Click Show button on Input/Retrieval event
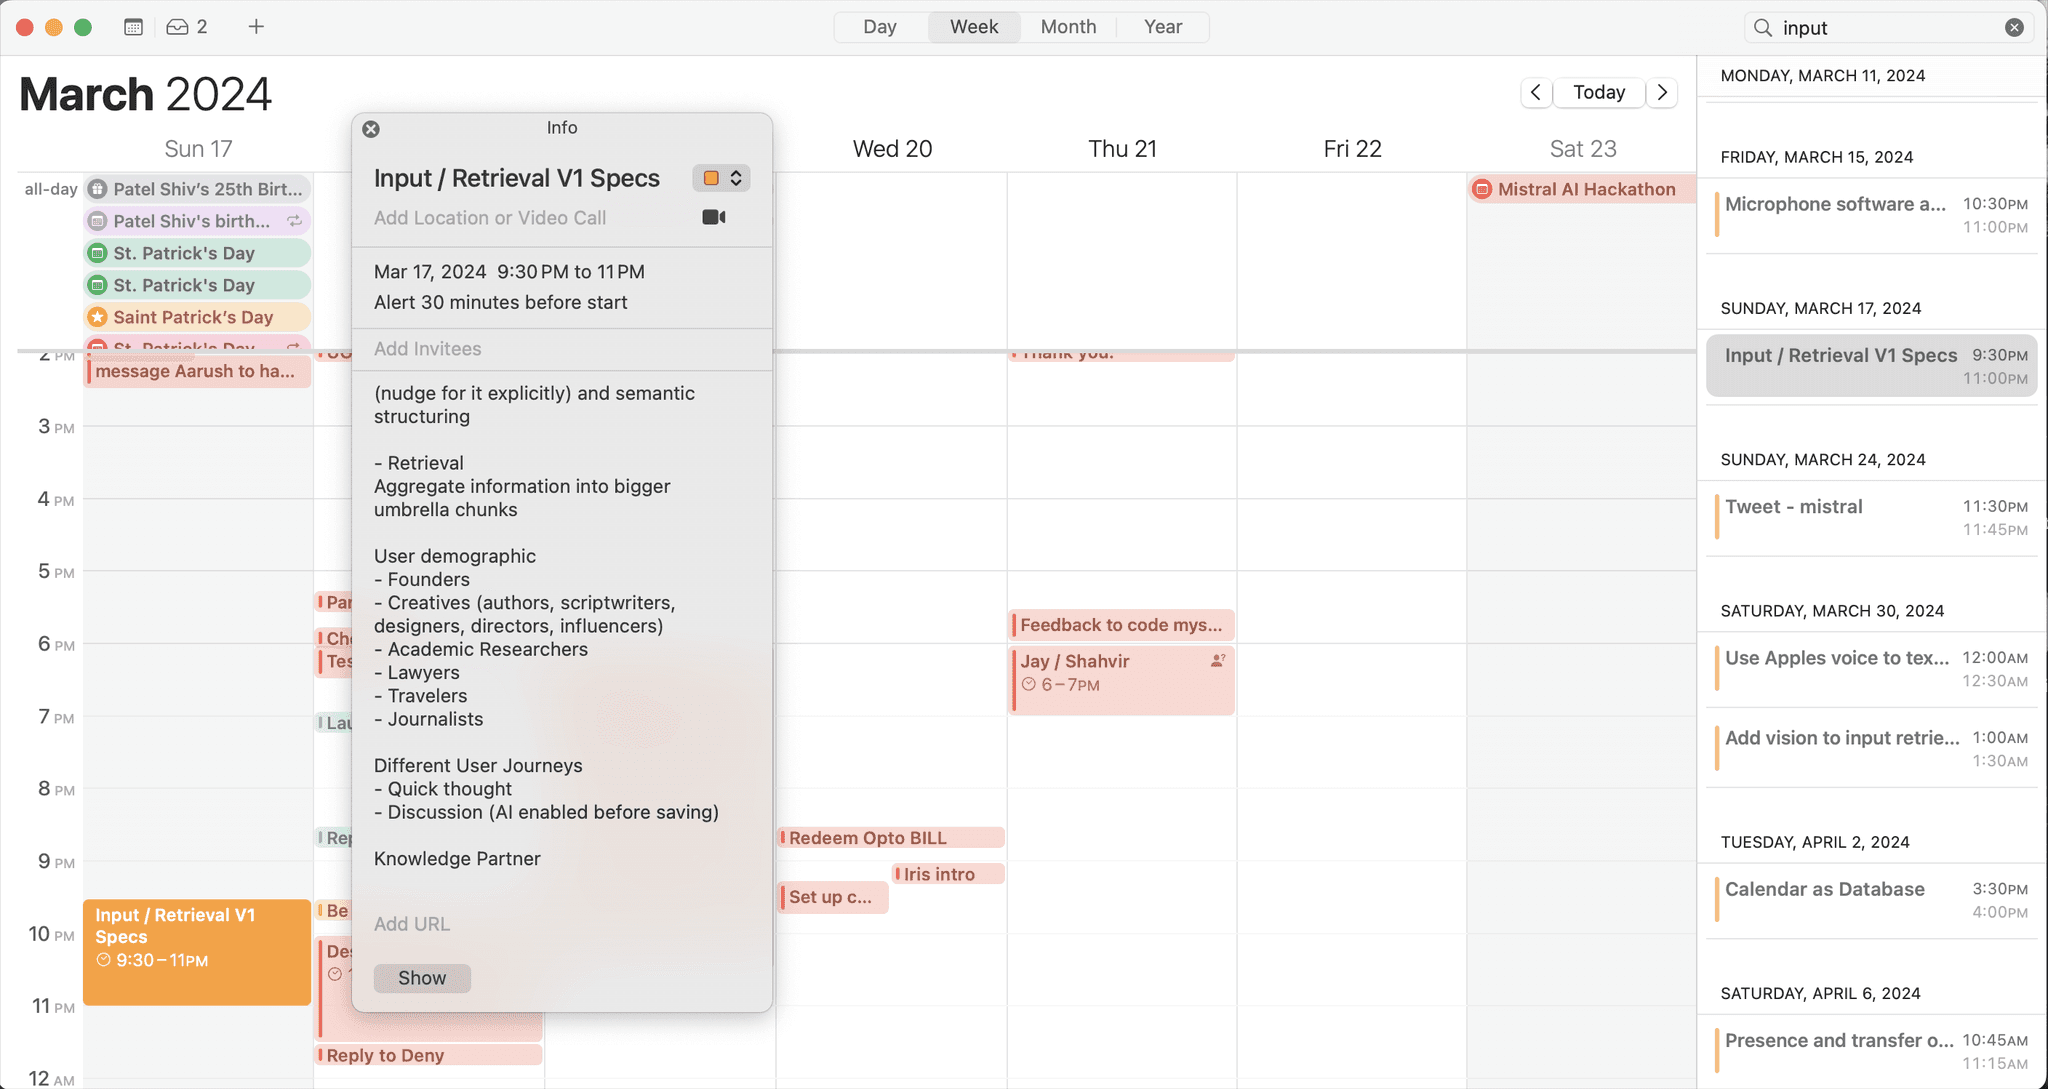Screen dimensions: 2048x1089 click(x=421, y=978)
